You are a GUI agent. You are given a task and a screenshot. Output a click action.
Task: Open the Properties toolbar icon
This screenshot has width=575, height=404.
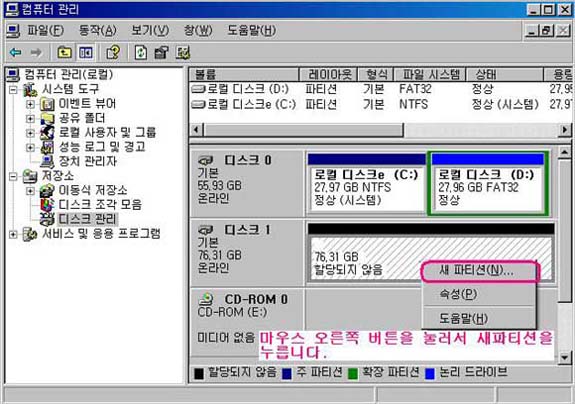coord(162,53)
